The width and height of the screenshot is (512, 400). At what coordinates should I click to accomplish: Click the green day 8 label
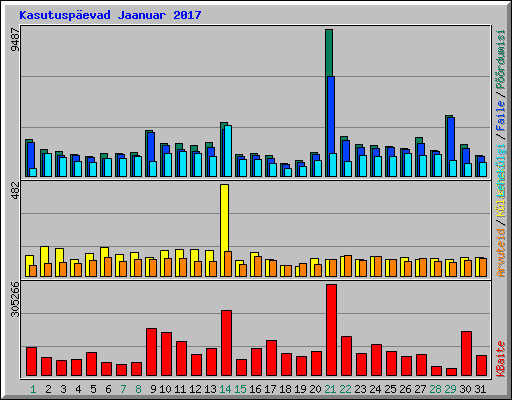(x=138, y=389)
